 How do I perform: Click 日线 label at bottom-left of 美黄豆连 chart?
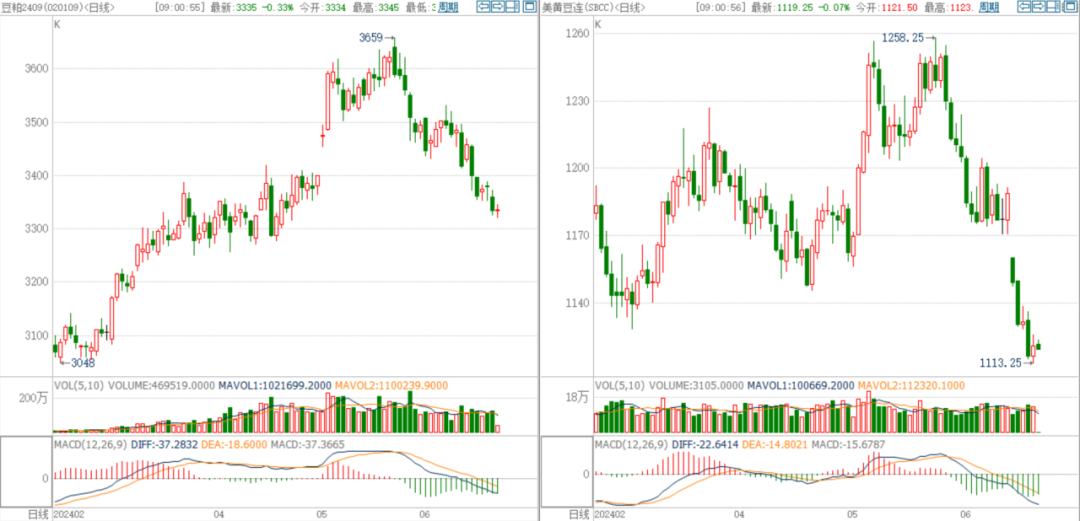point(578,514)
